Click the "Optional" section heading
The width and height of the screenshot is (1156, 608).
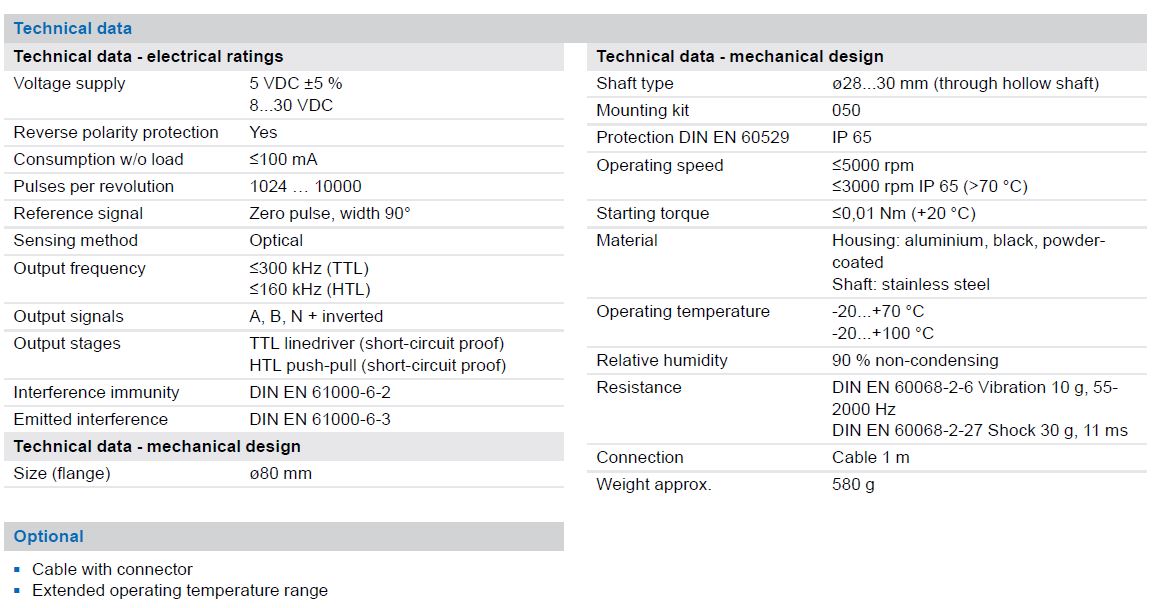coord(48,537)
